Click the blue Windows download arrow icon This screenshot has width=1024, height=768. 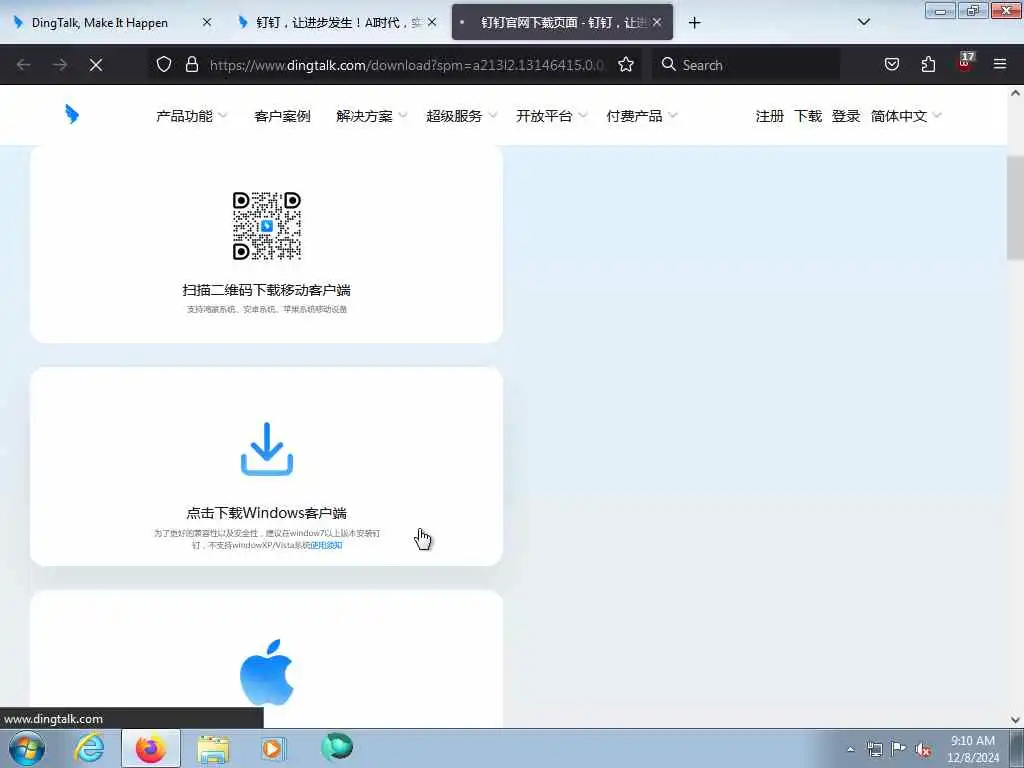(266, 449)
